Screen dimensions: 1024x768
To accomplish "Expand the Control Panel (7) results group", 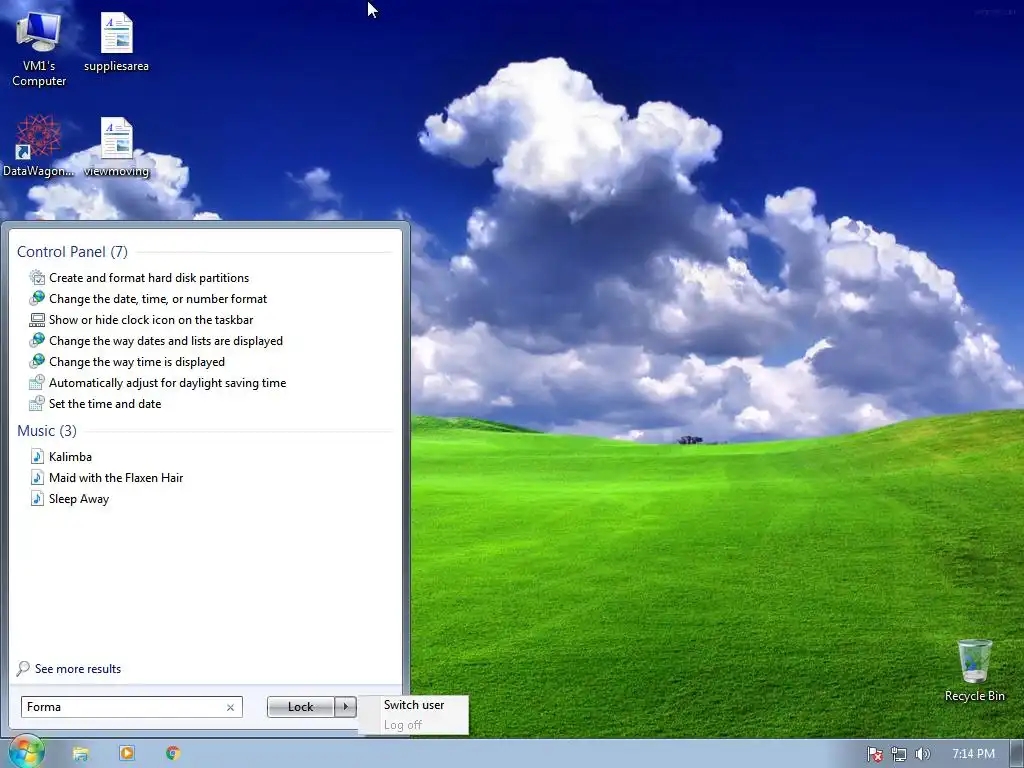I will (72, 251).
